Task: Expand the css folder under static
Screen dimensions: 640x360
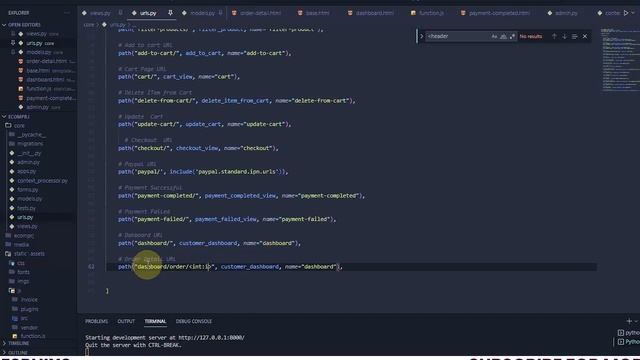Action: 21,263
